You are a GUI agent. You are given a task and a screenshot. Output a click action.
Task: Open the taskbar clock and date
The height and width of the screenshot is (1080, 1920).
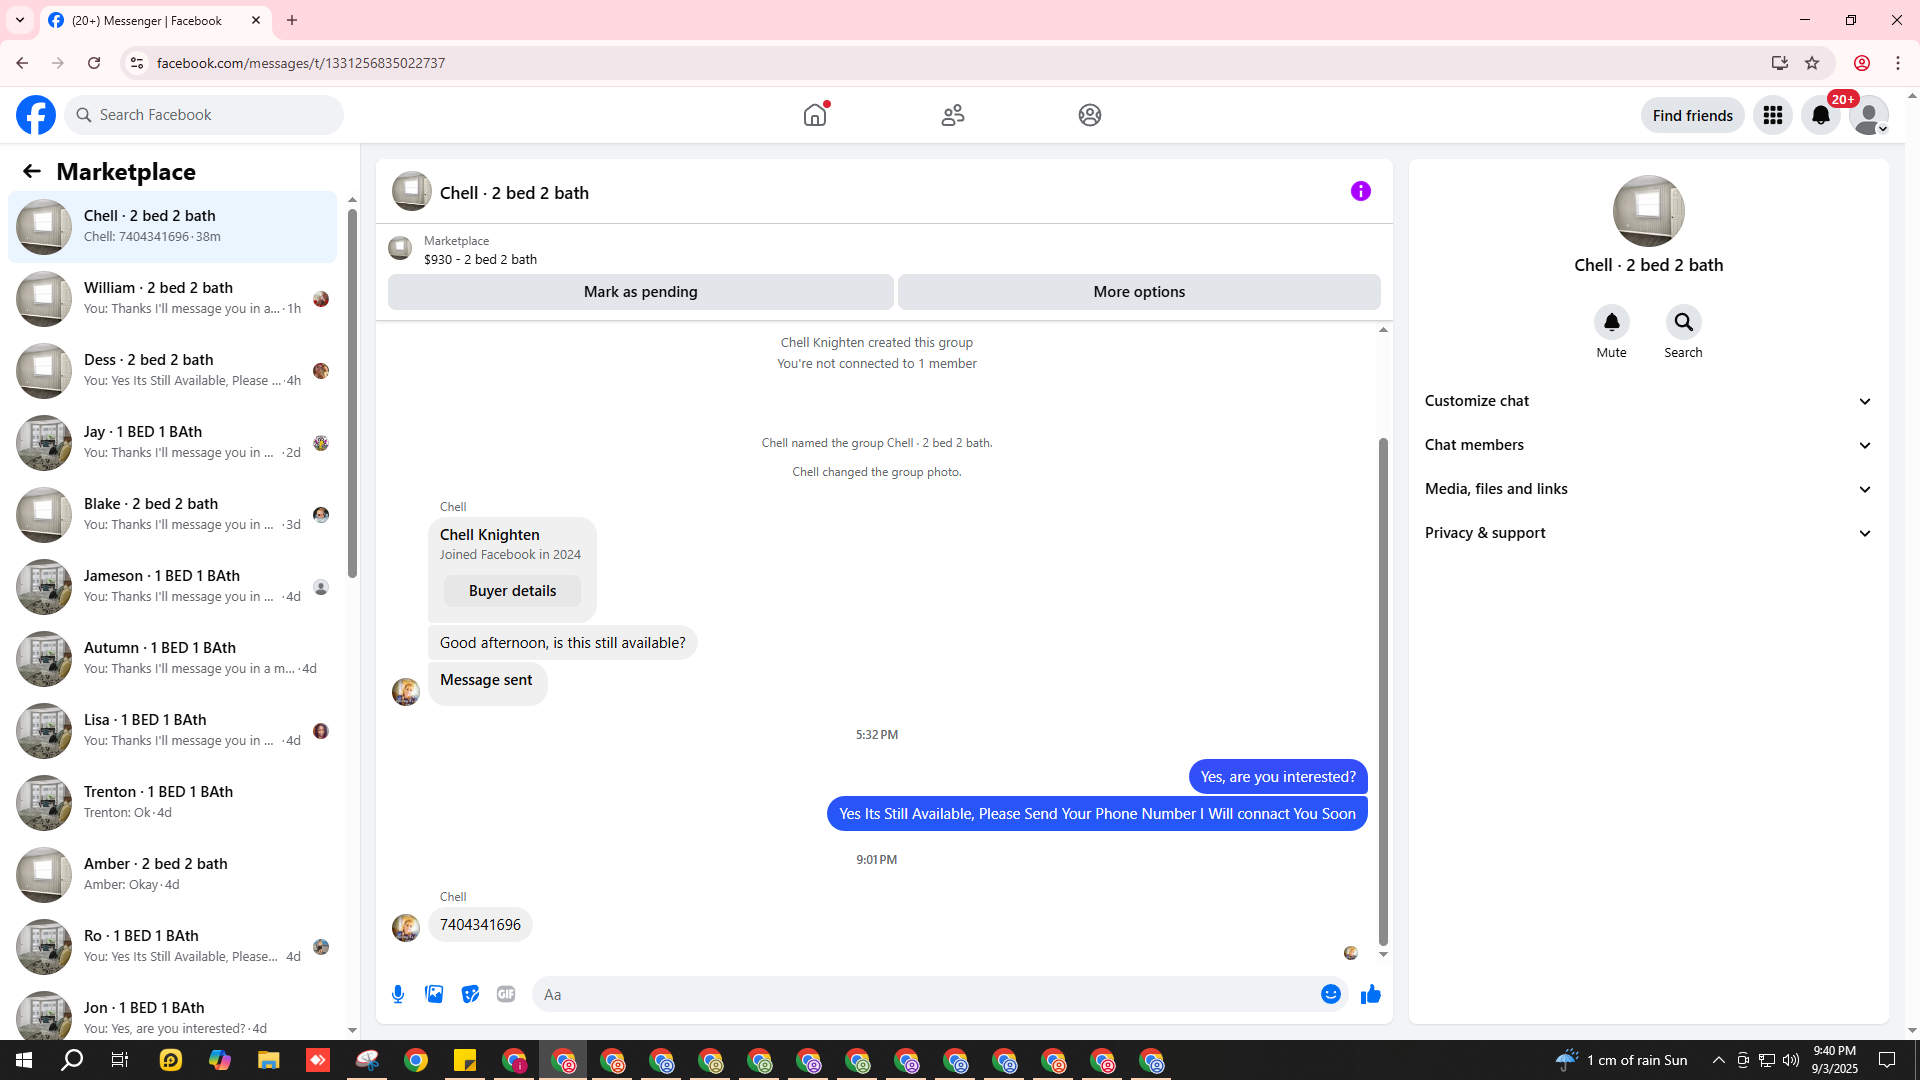1835,1060
